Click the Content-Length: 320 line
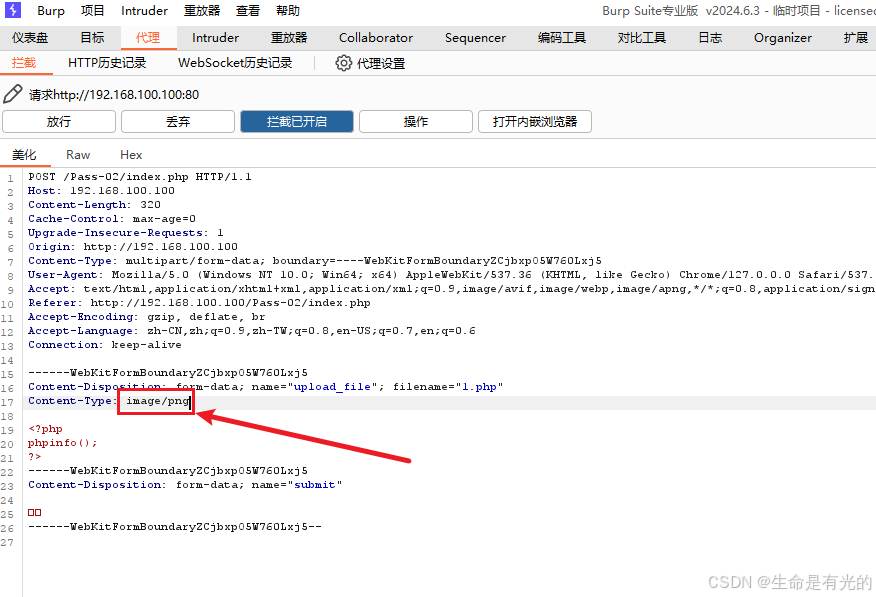This screenshot has height=597, width=876. 94,204
